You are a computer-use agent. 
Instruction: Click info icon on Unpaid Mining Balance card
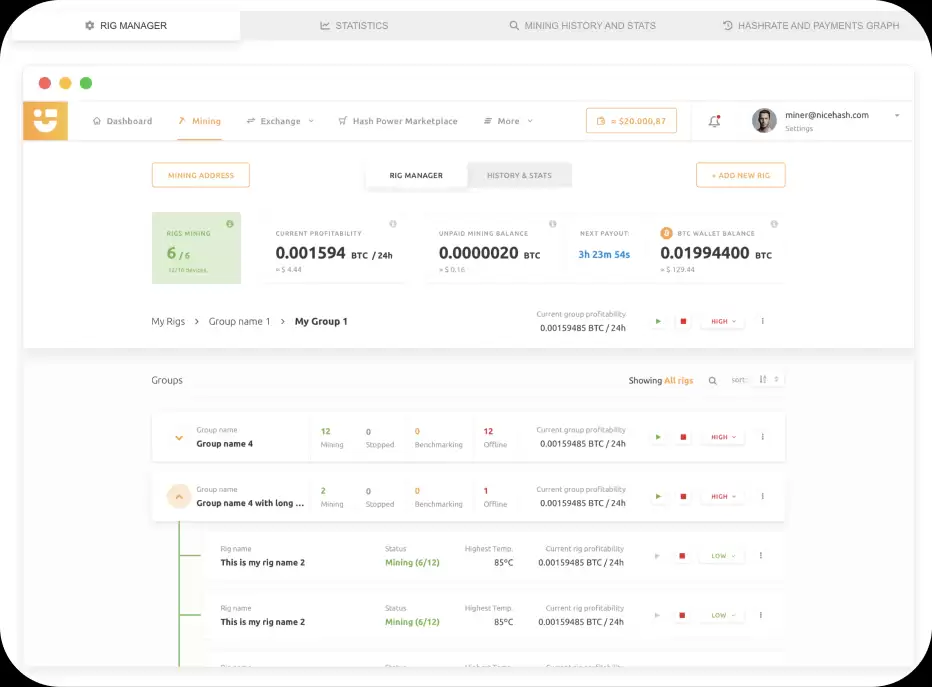point(552,224)
